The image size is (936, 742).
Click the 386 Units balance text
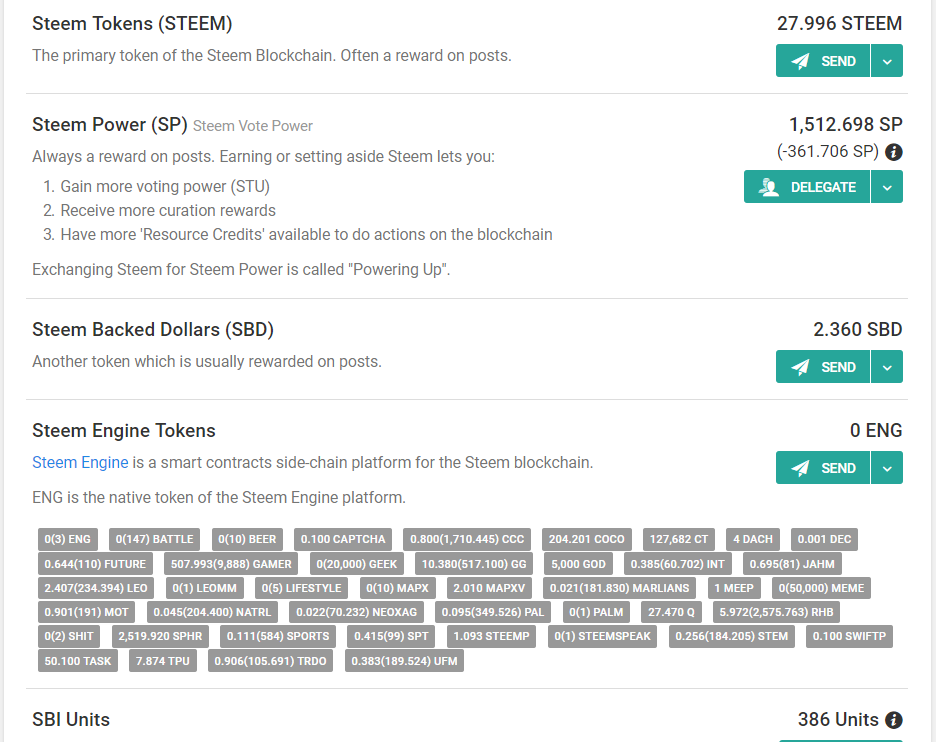(838, 720)
